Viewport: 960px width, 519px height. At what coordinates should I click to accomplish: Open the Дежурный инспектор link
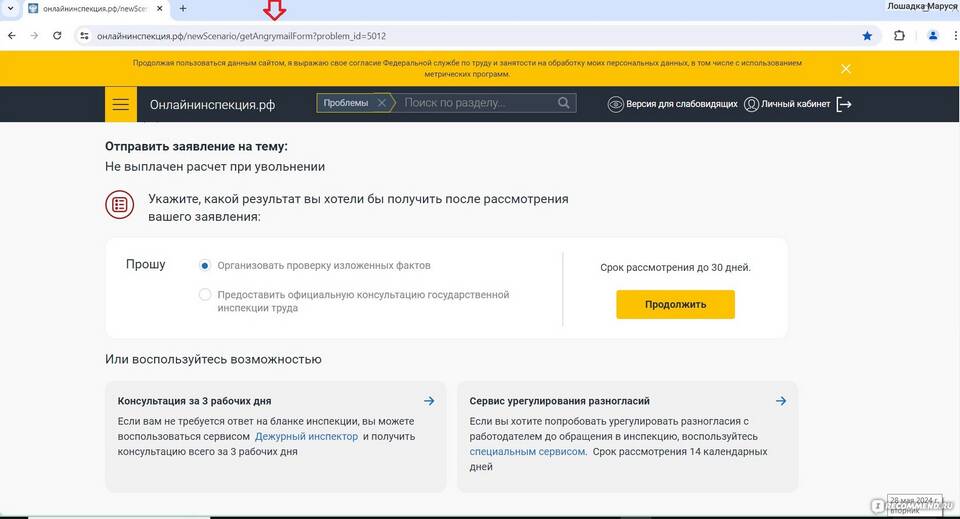click(306, 437)
